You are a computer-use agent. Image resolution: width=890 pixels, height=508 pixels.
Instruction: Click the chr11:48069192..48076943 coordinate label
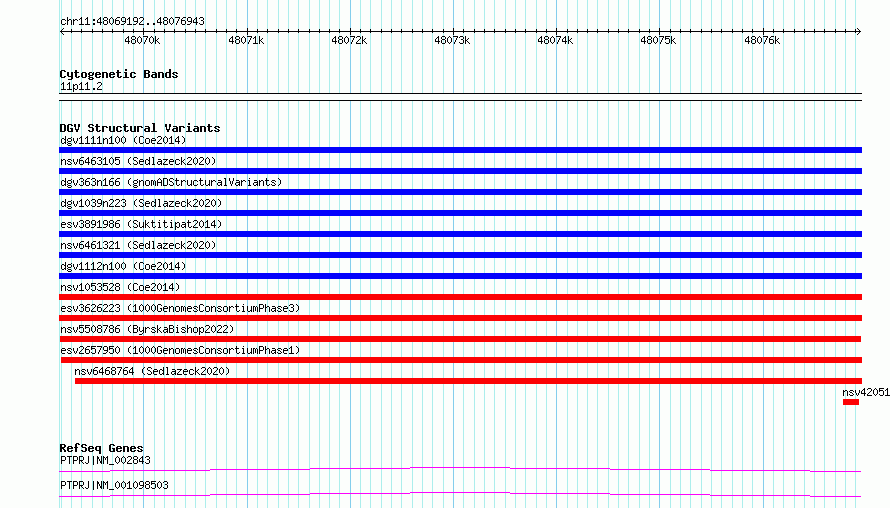132,22
